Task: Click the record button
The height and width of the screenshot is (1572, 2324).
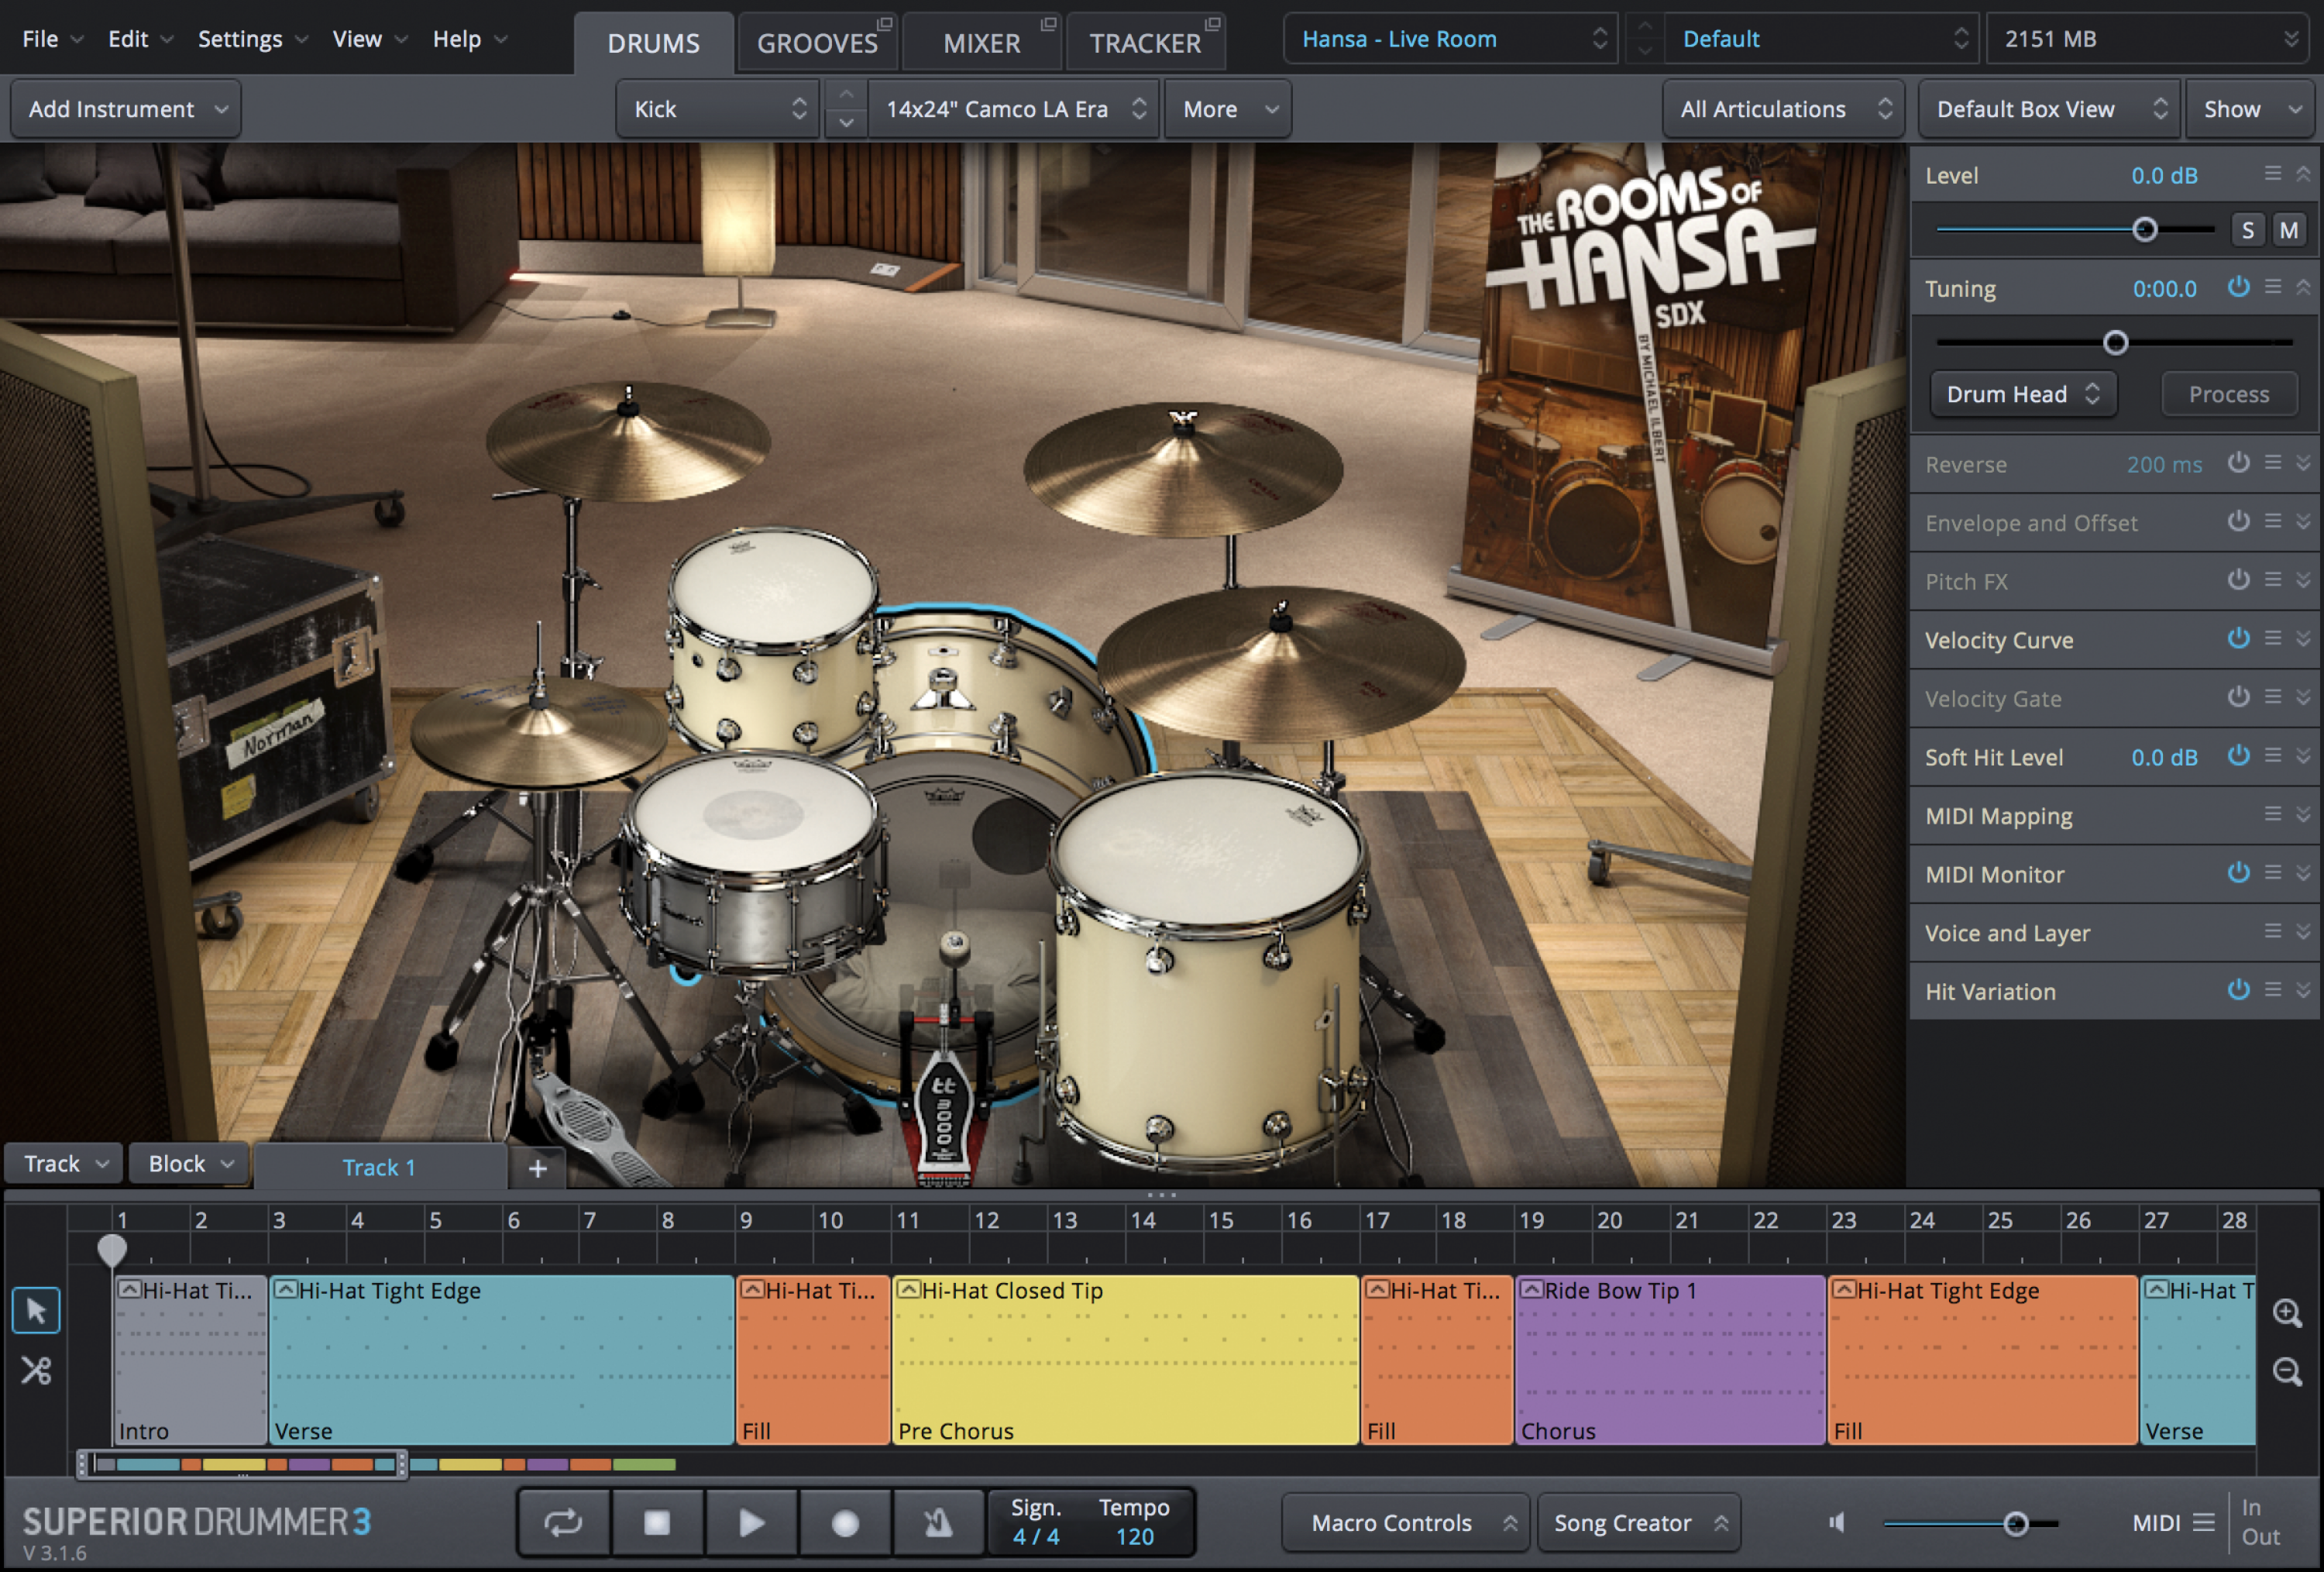Action: click(845, 1522)
